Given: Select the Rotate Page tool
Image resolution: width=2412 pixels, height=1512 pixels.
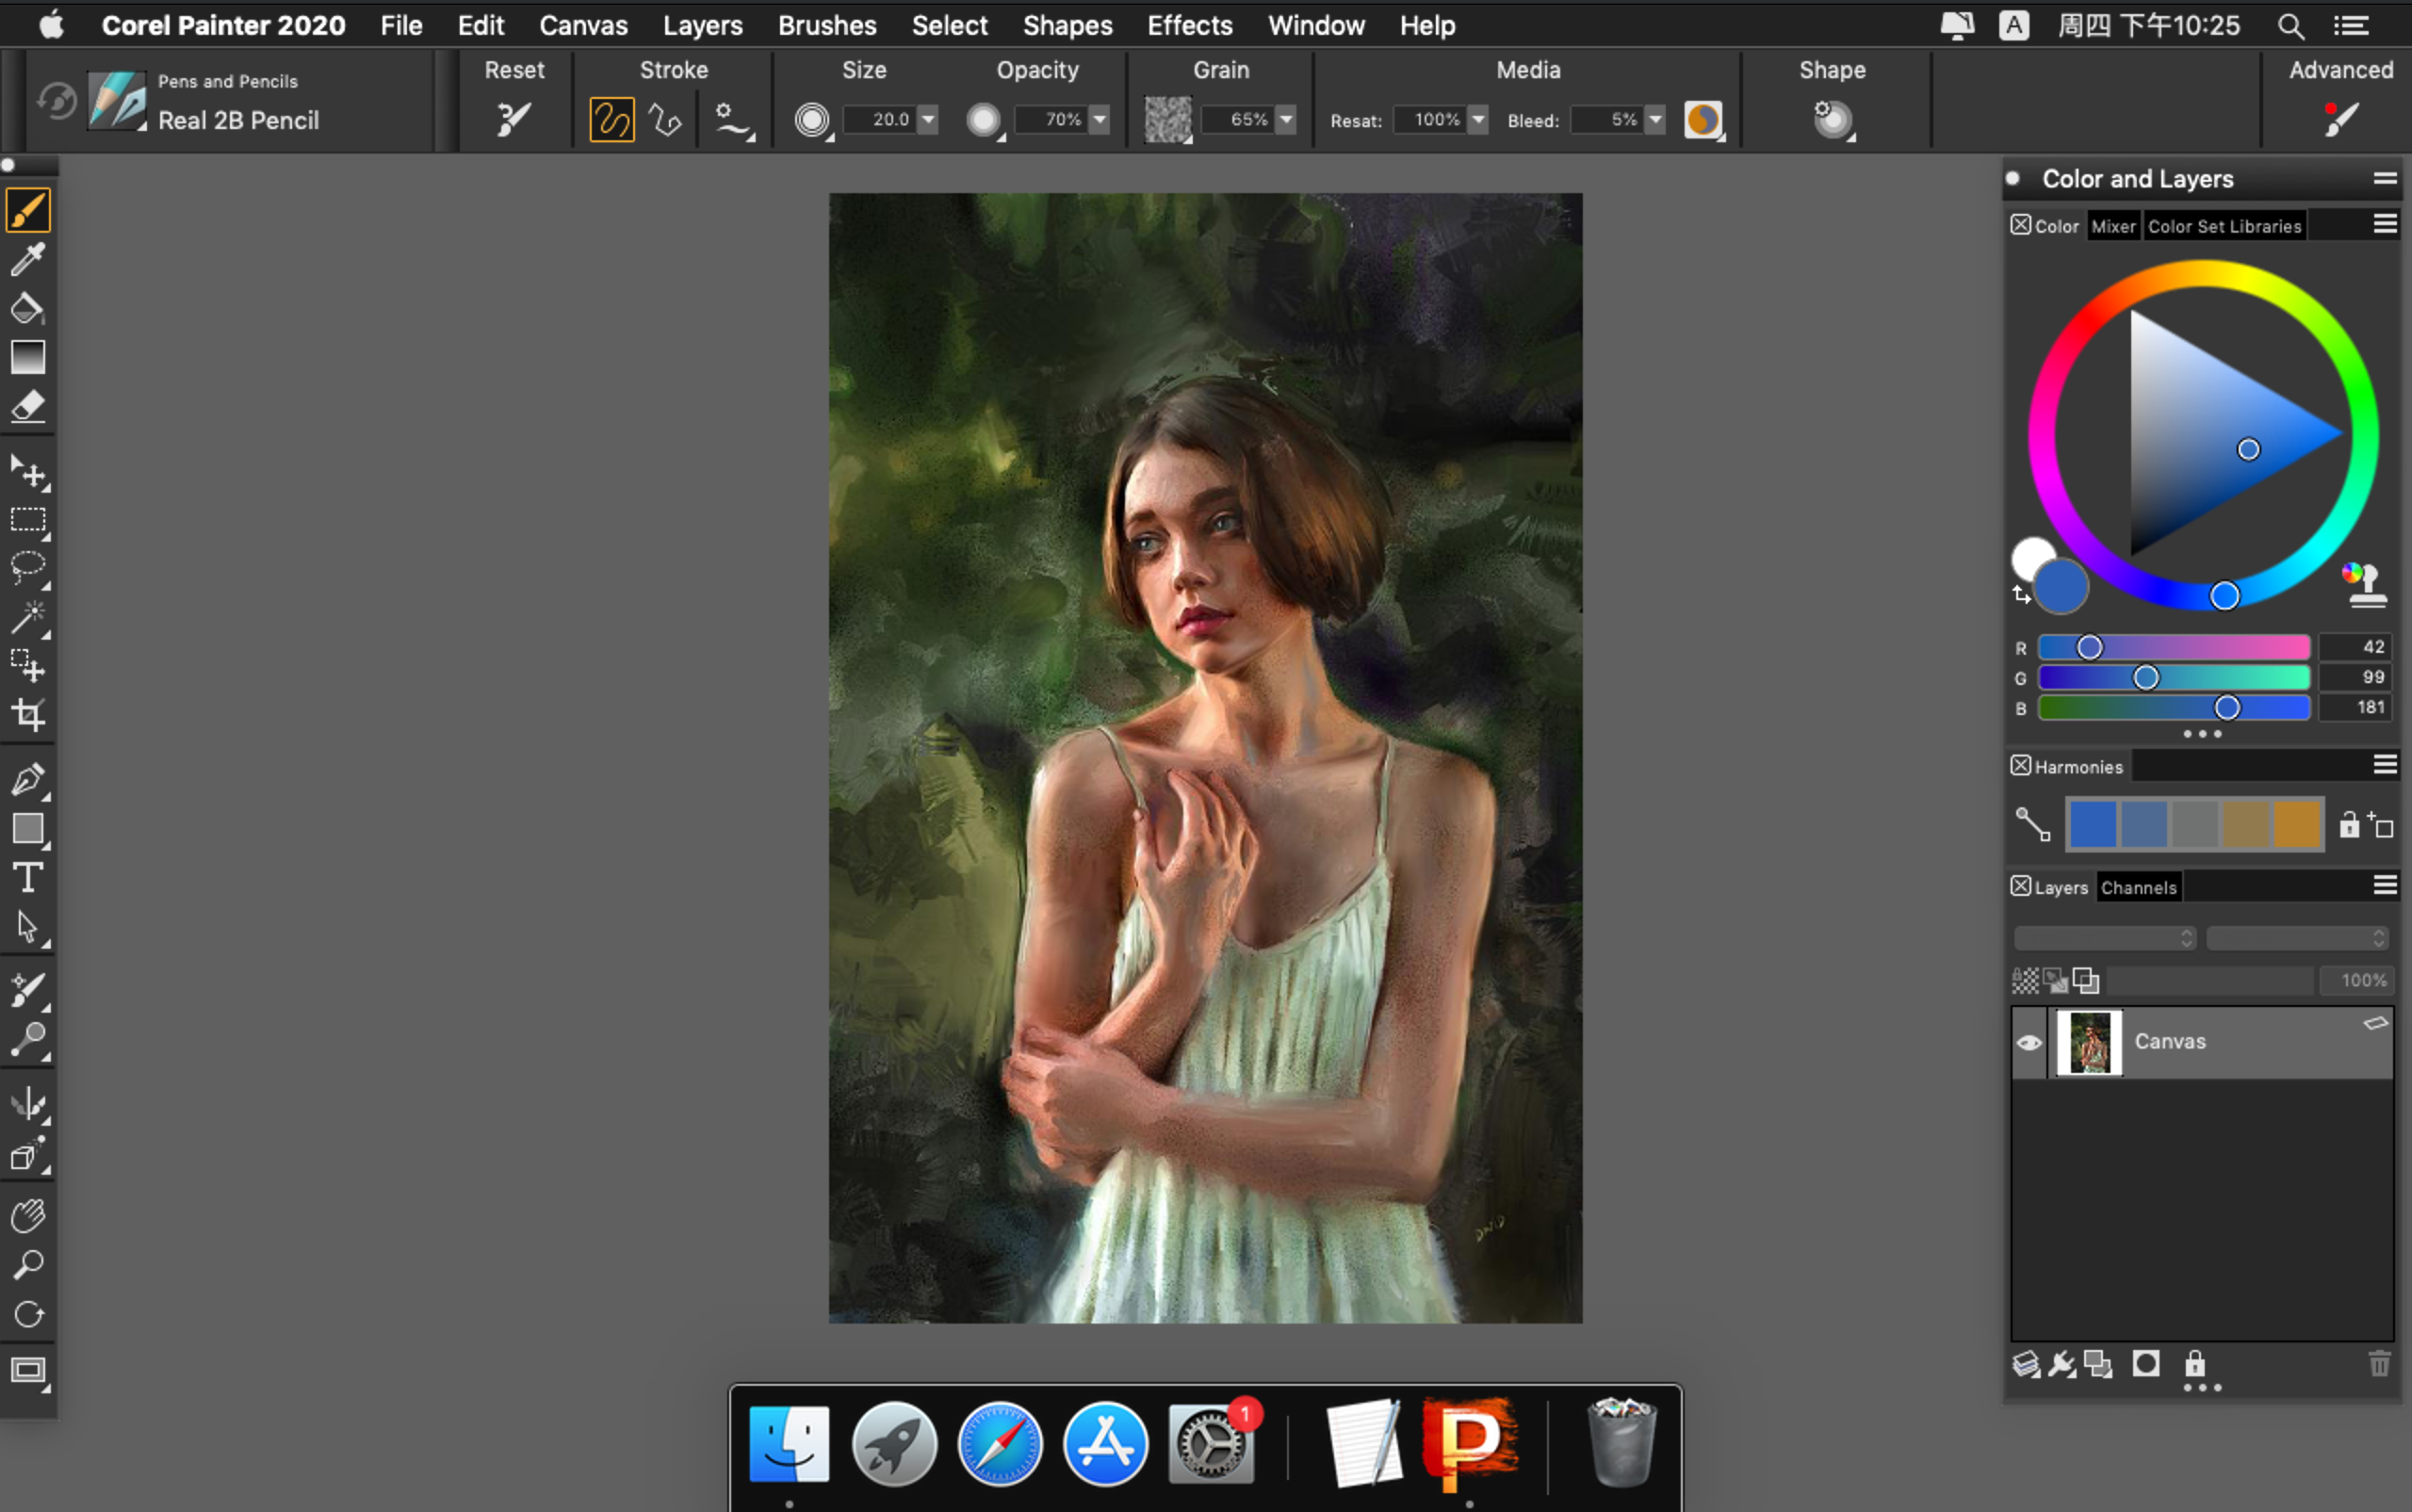Looking at the screenshot, I should pyautogui.click(x=28, y=1314).
